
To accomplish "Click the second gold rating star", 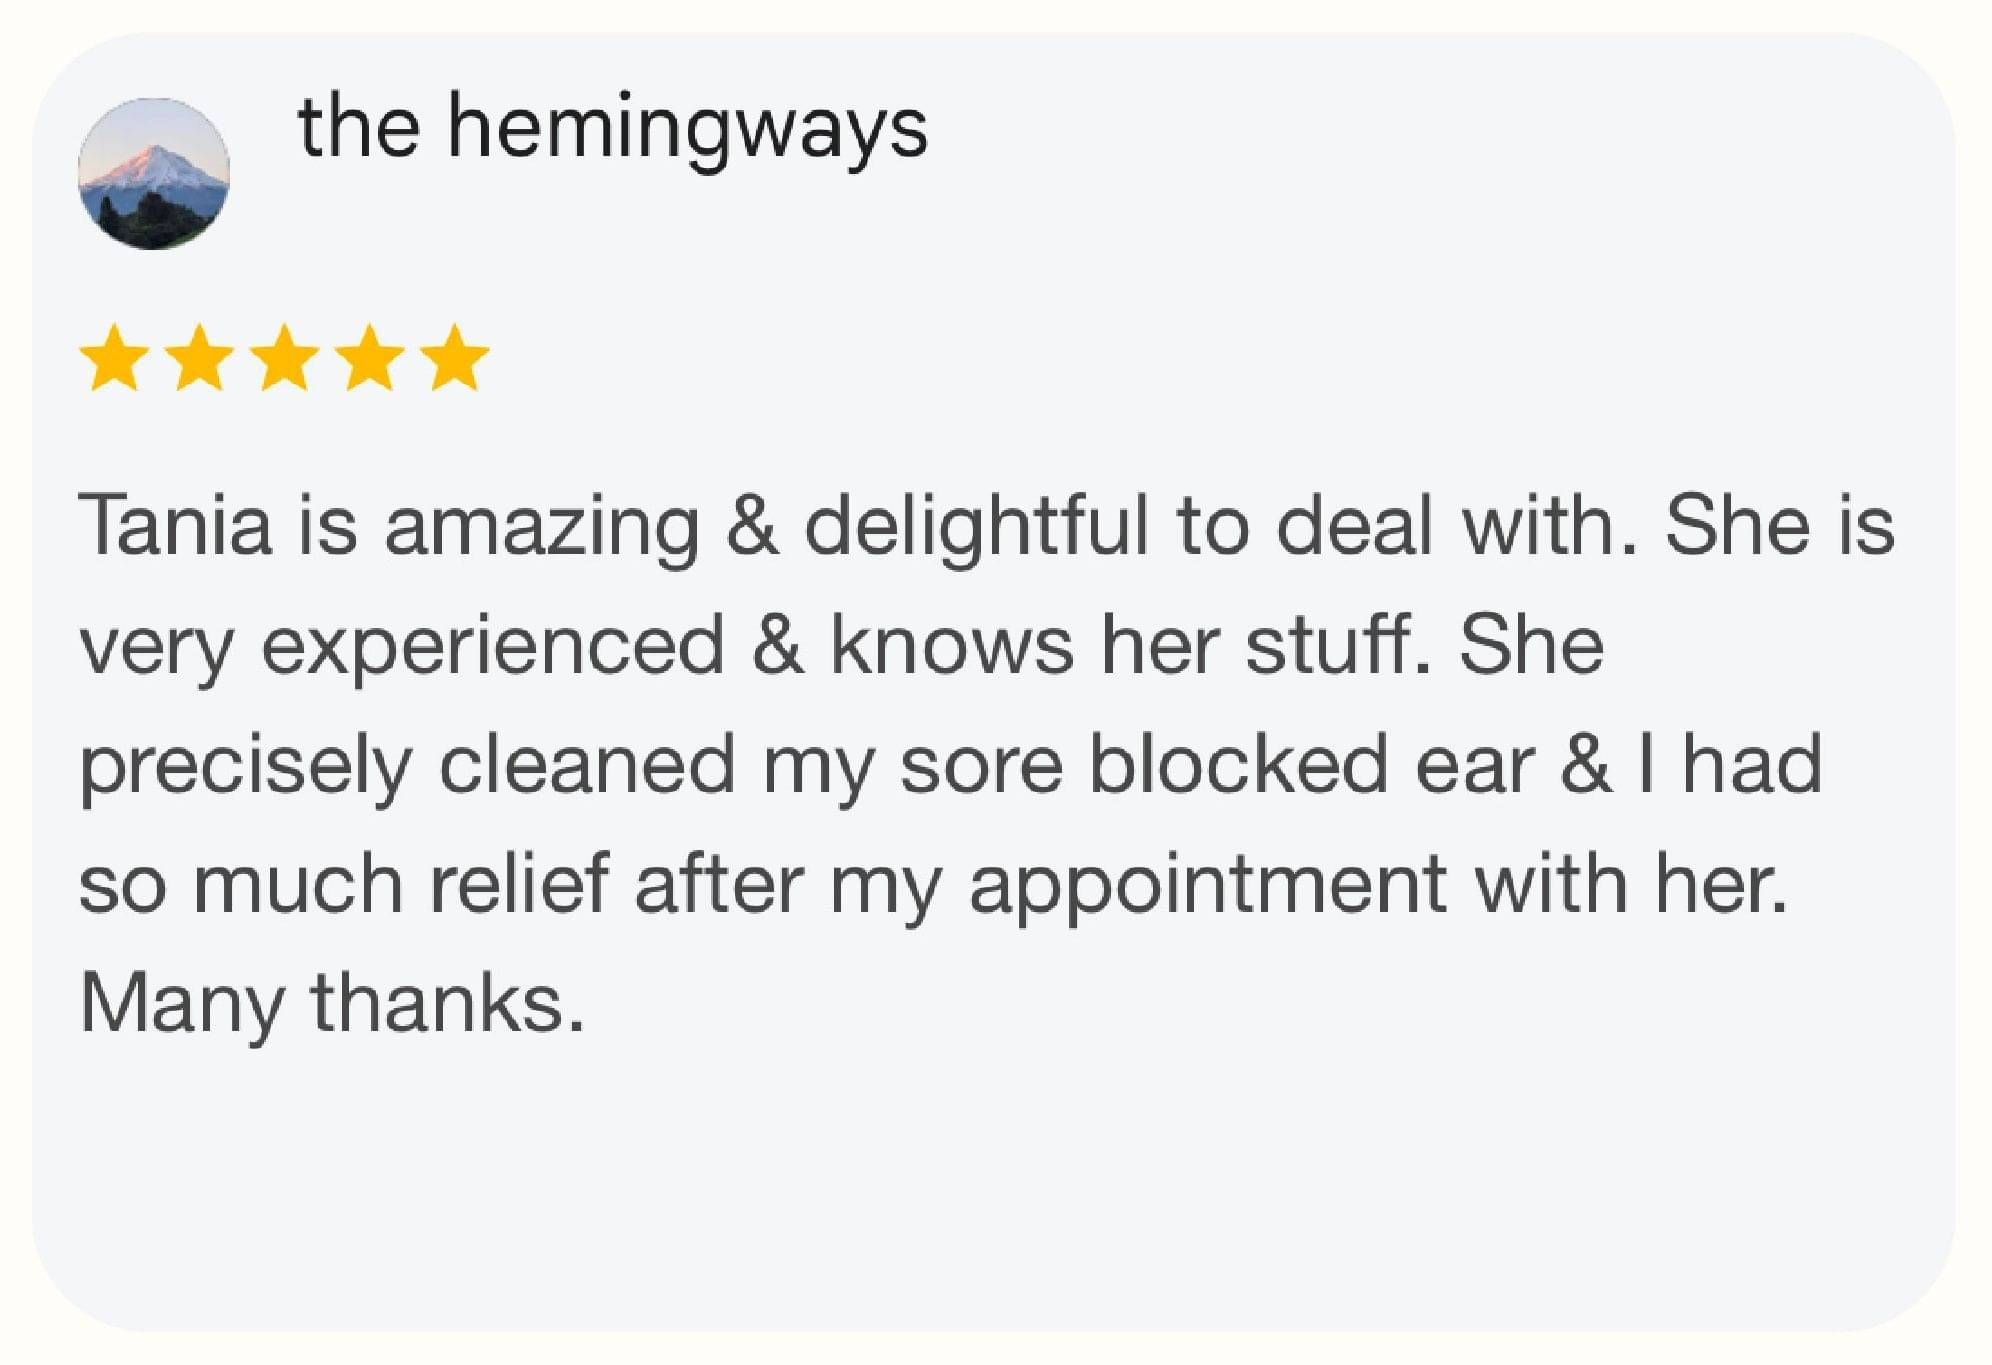I will (x=200, y=357).
